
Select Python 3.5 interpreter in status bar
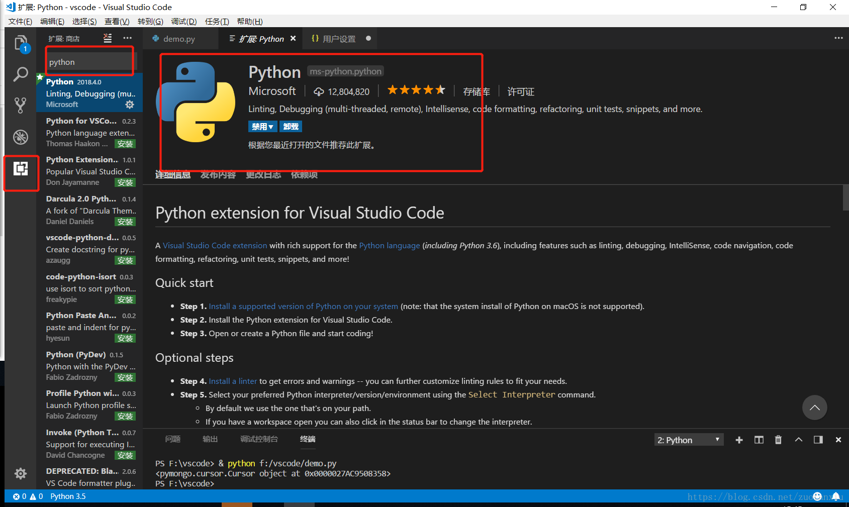point(68,496)
